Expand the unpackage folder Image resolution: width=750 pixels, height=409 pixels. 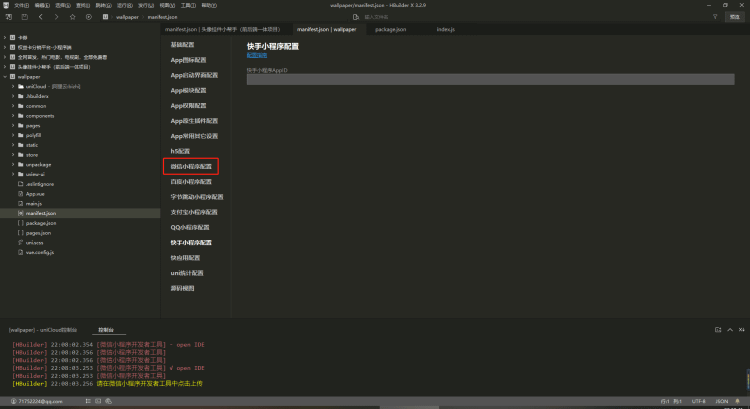pos(13,165)
